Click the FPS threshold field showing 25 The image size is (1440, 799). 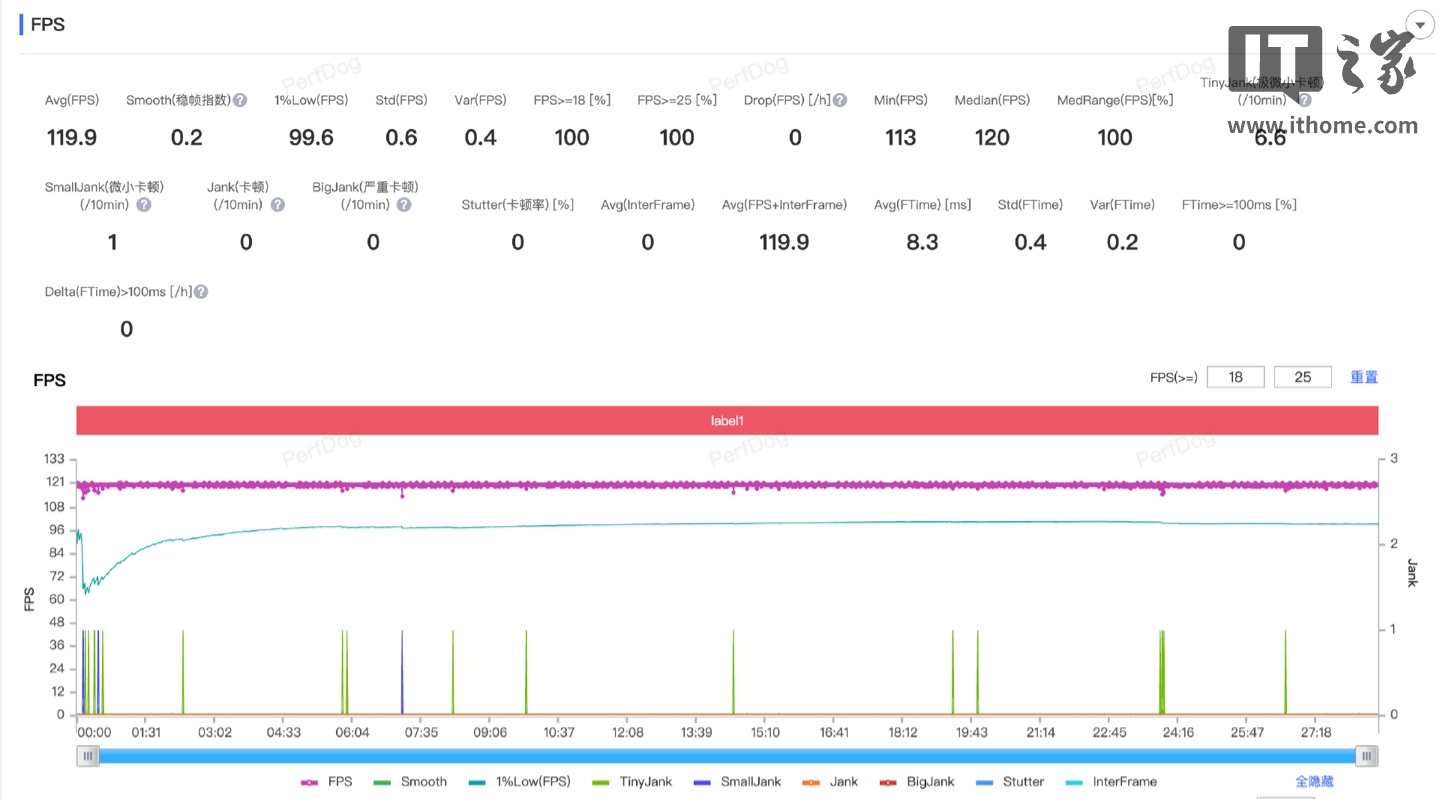(1302, 377)
